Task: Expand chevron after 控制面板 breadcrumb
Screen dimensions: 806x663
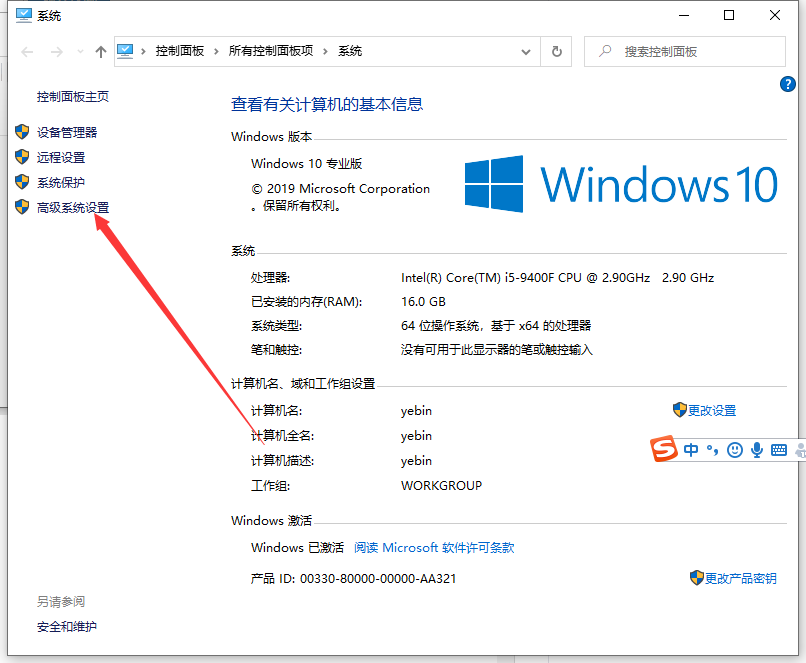Action: (216, 51)
